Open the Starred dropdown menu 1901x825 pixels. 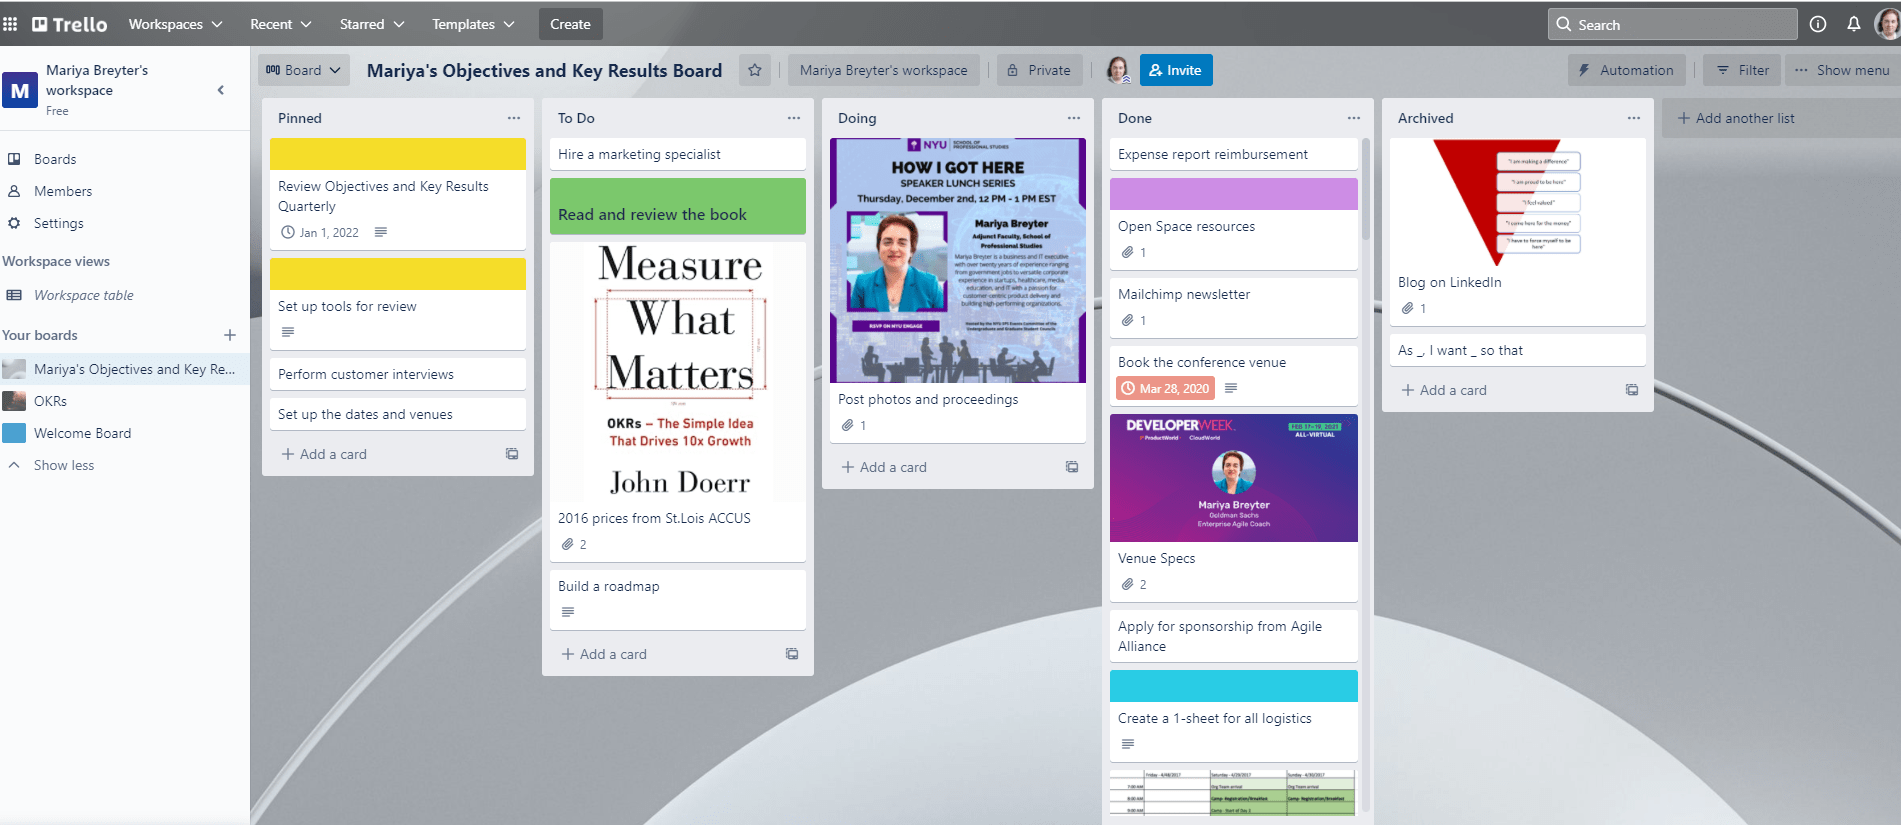click(x=372, y=24)
